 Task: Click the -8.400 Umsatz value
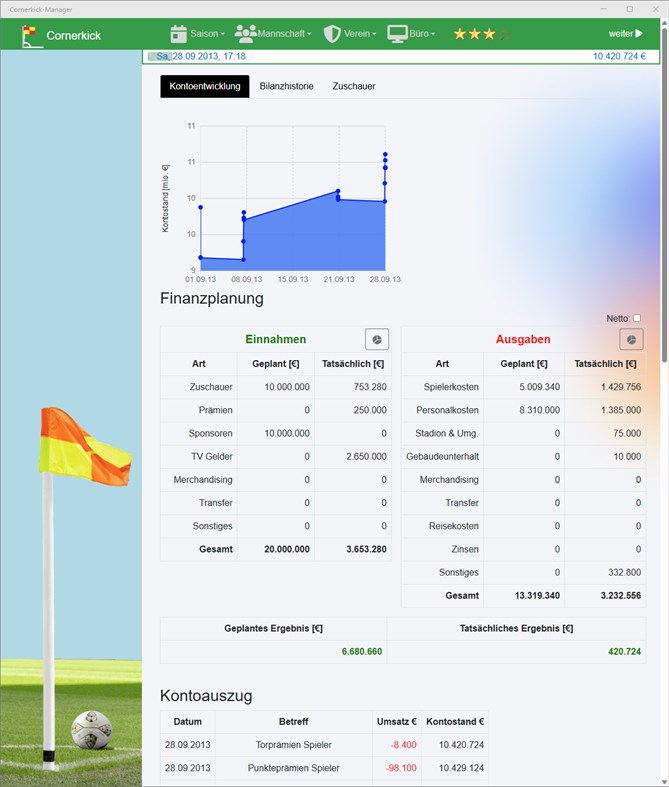click(x=404, y=745)
